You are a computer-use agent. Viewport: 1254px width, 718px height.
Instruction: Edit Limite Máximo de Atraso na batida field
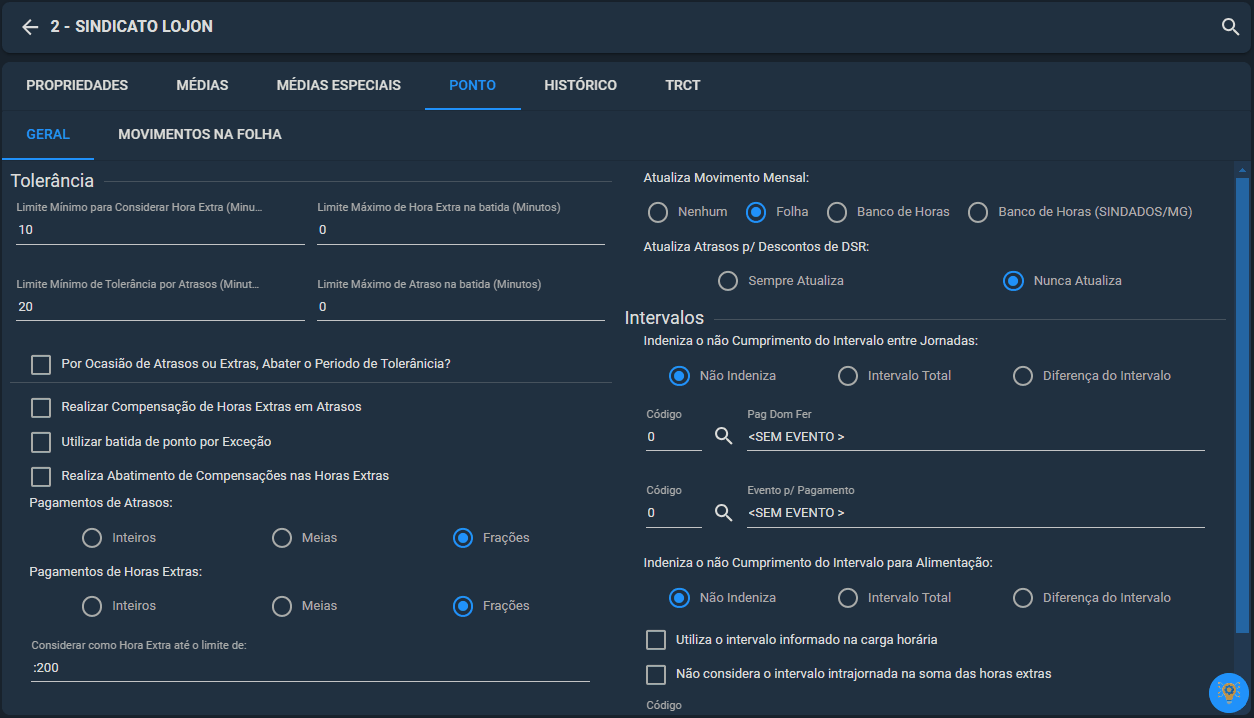coord(461,307)
